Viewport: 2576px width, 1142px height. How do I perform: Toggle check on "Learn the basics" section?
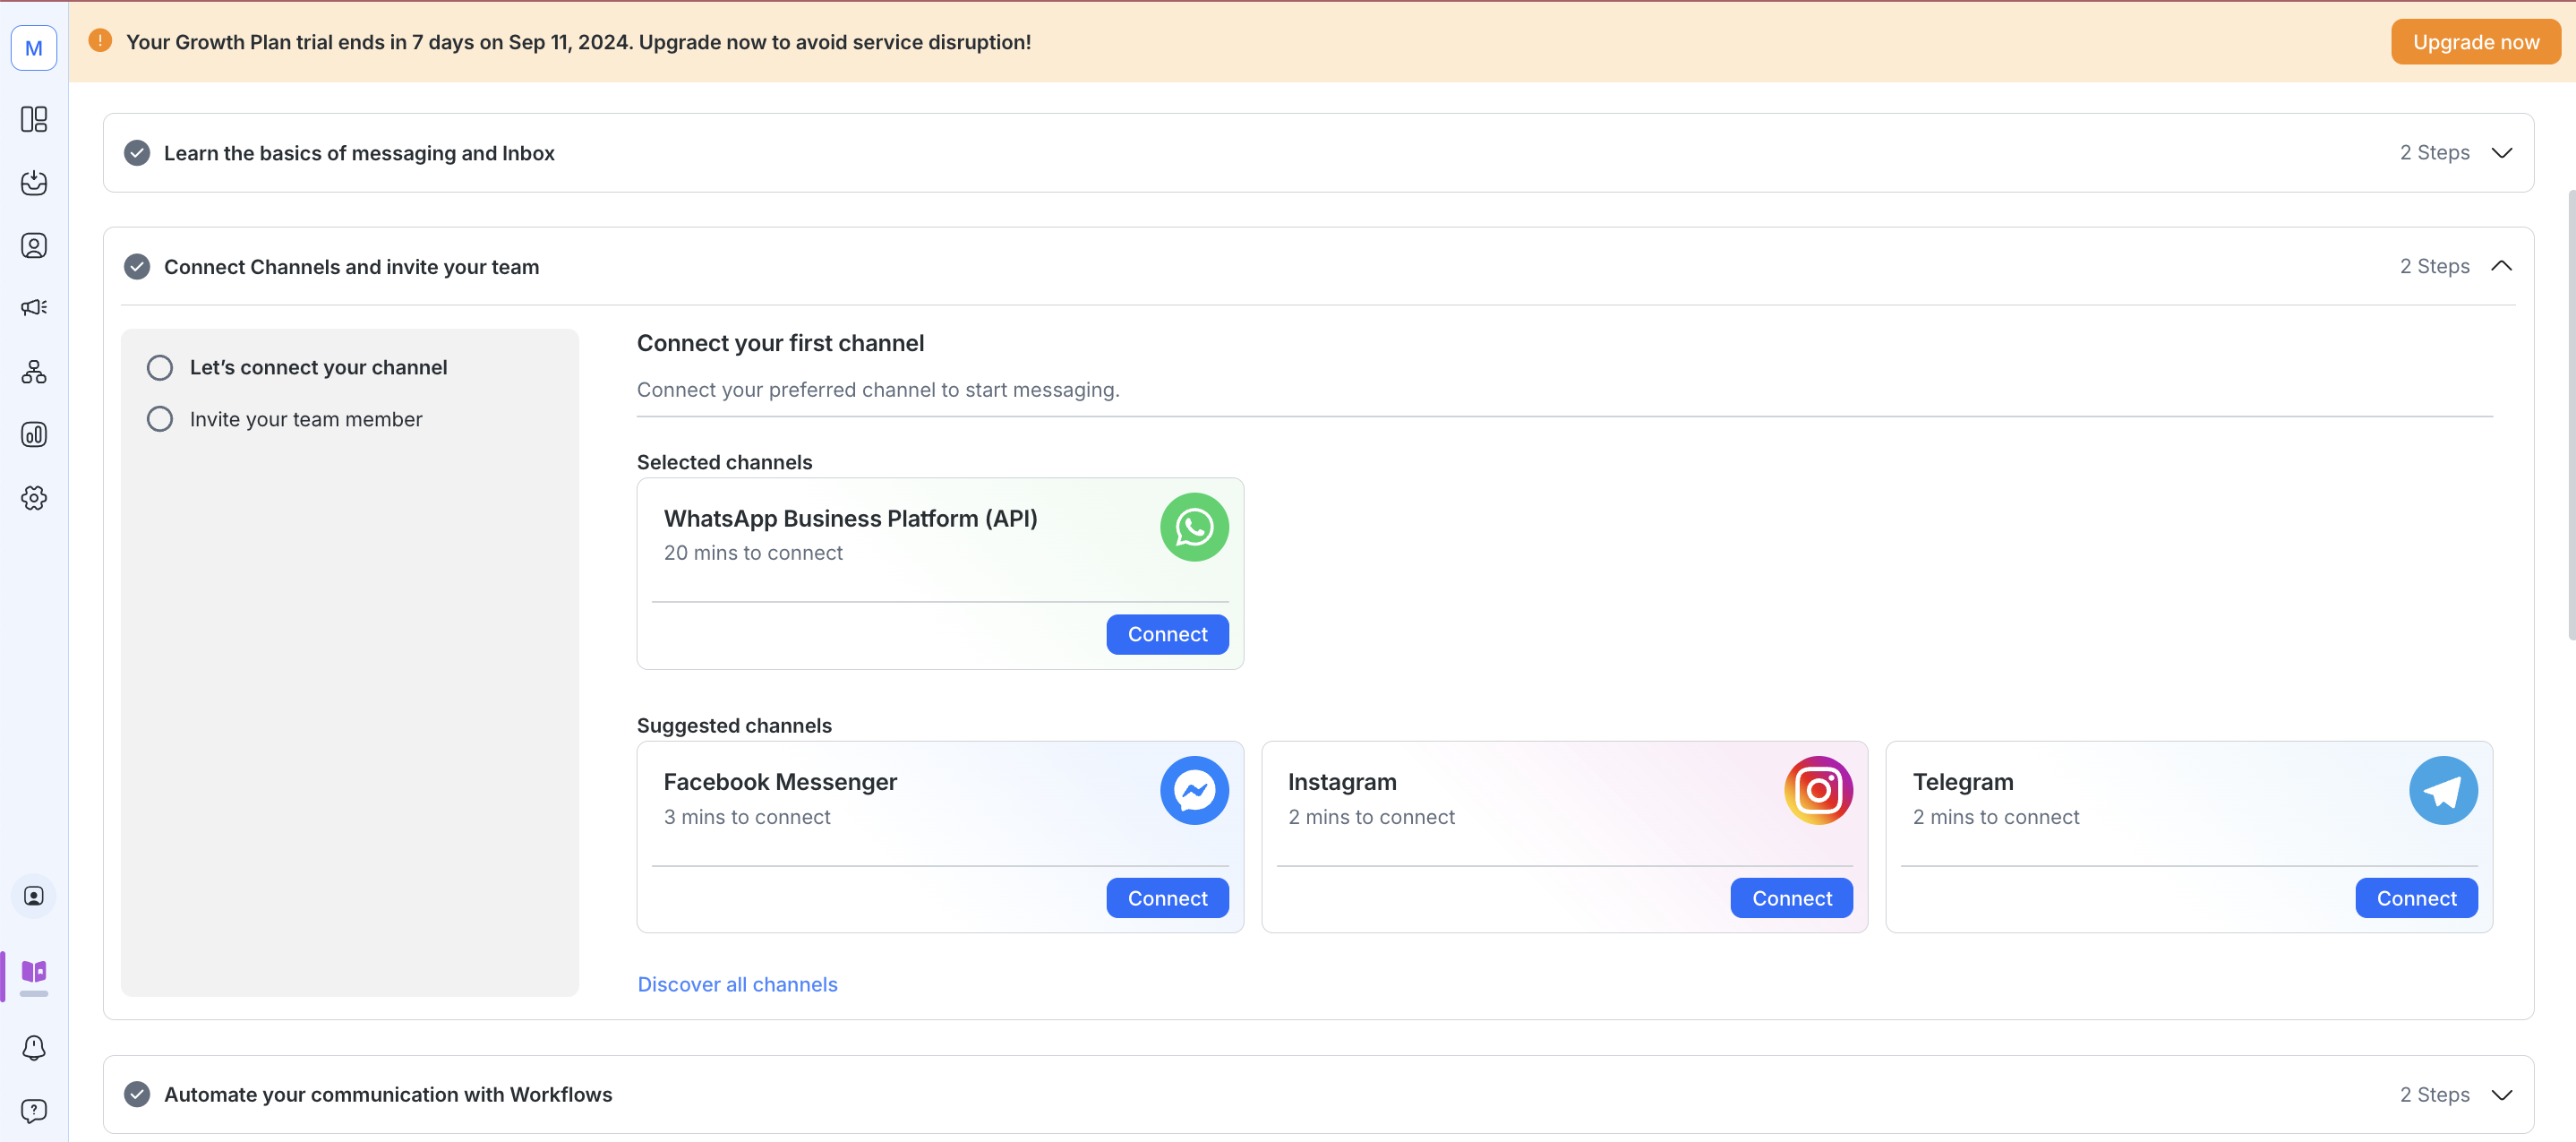(x=137, y=153)
